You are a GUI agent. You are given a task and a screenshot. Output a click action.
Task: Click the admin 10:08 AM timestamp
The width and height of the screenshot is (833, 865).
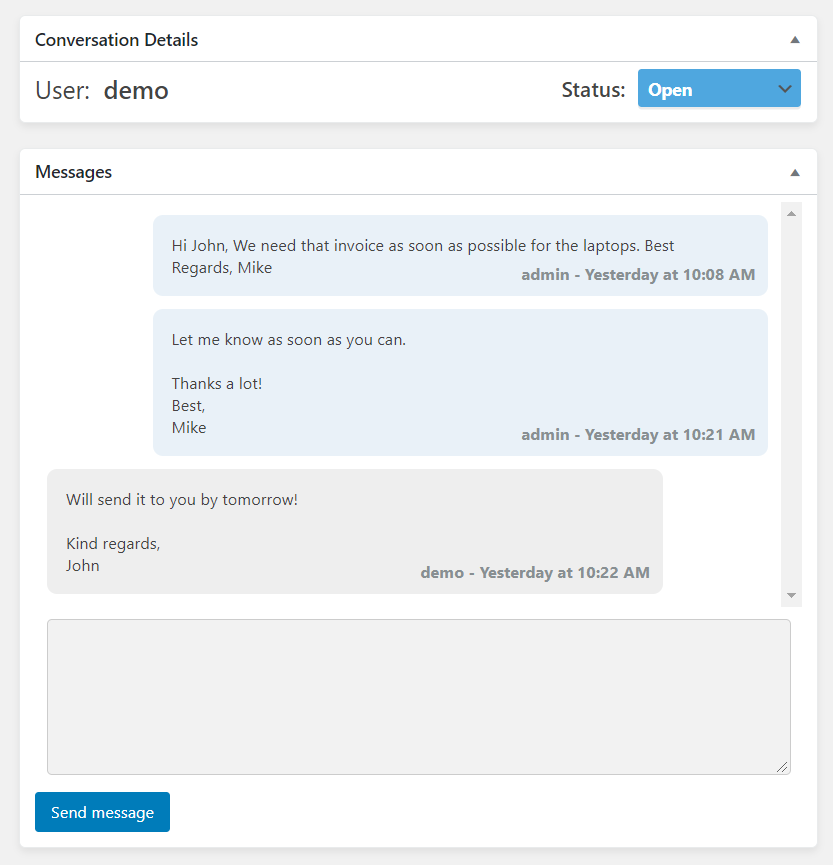click(638, 275)
